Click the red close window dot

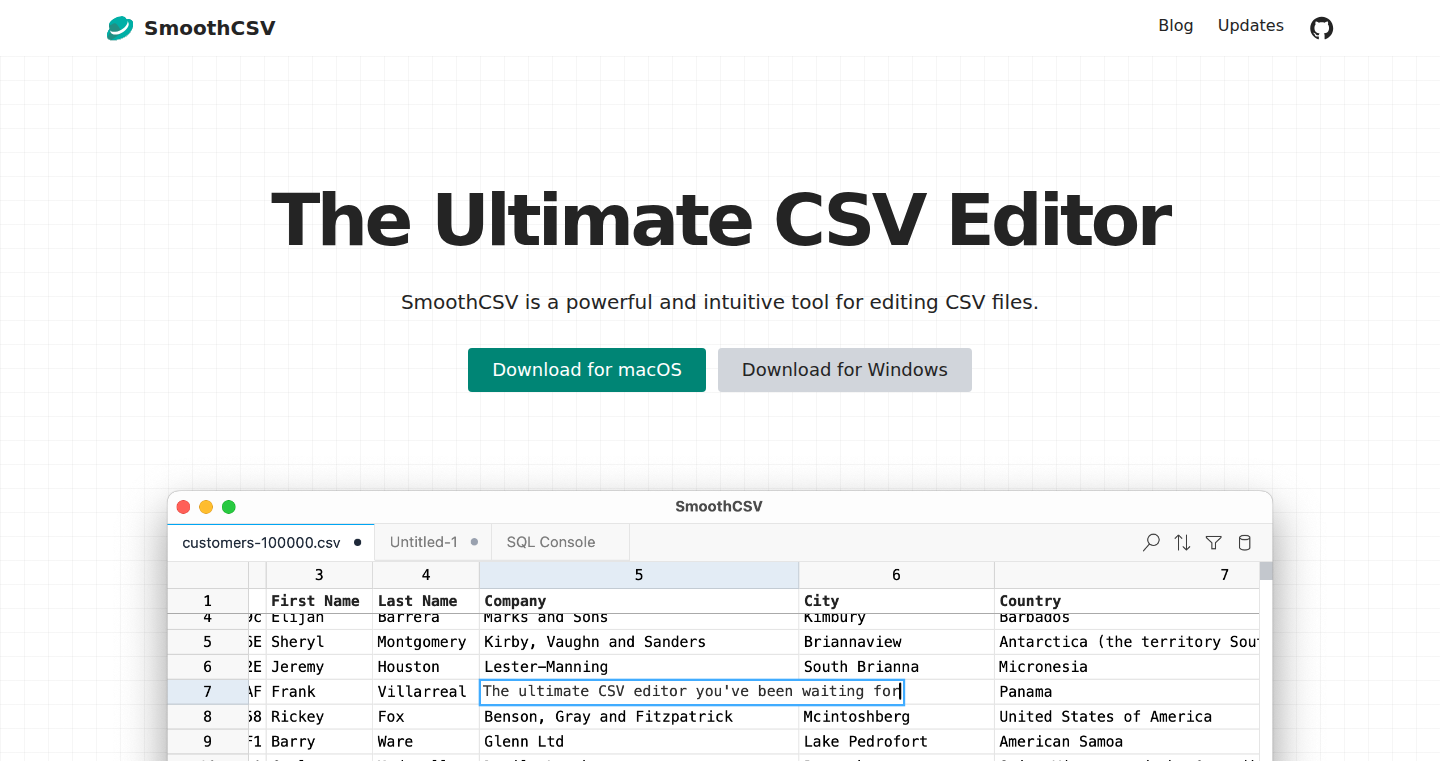click(x=183, y=507)
